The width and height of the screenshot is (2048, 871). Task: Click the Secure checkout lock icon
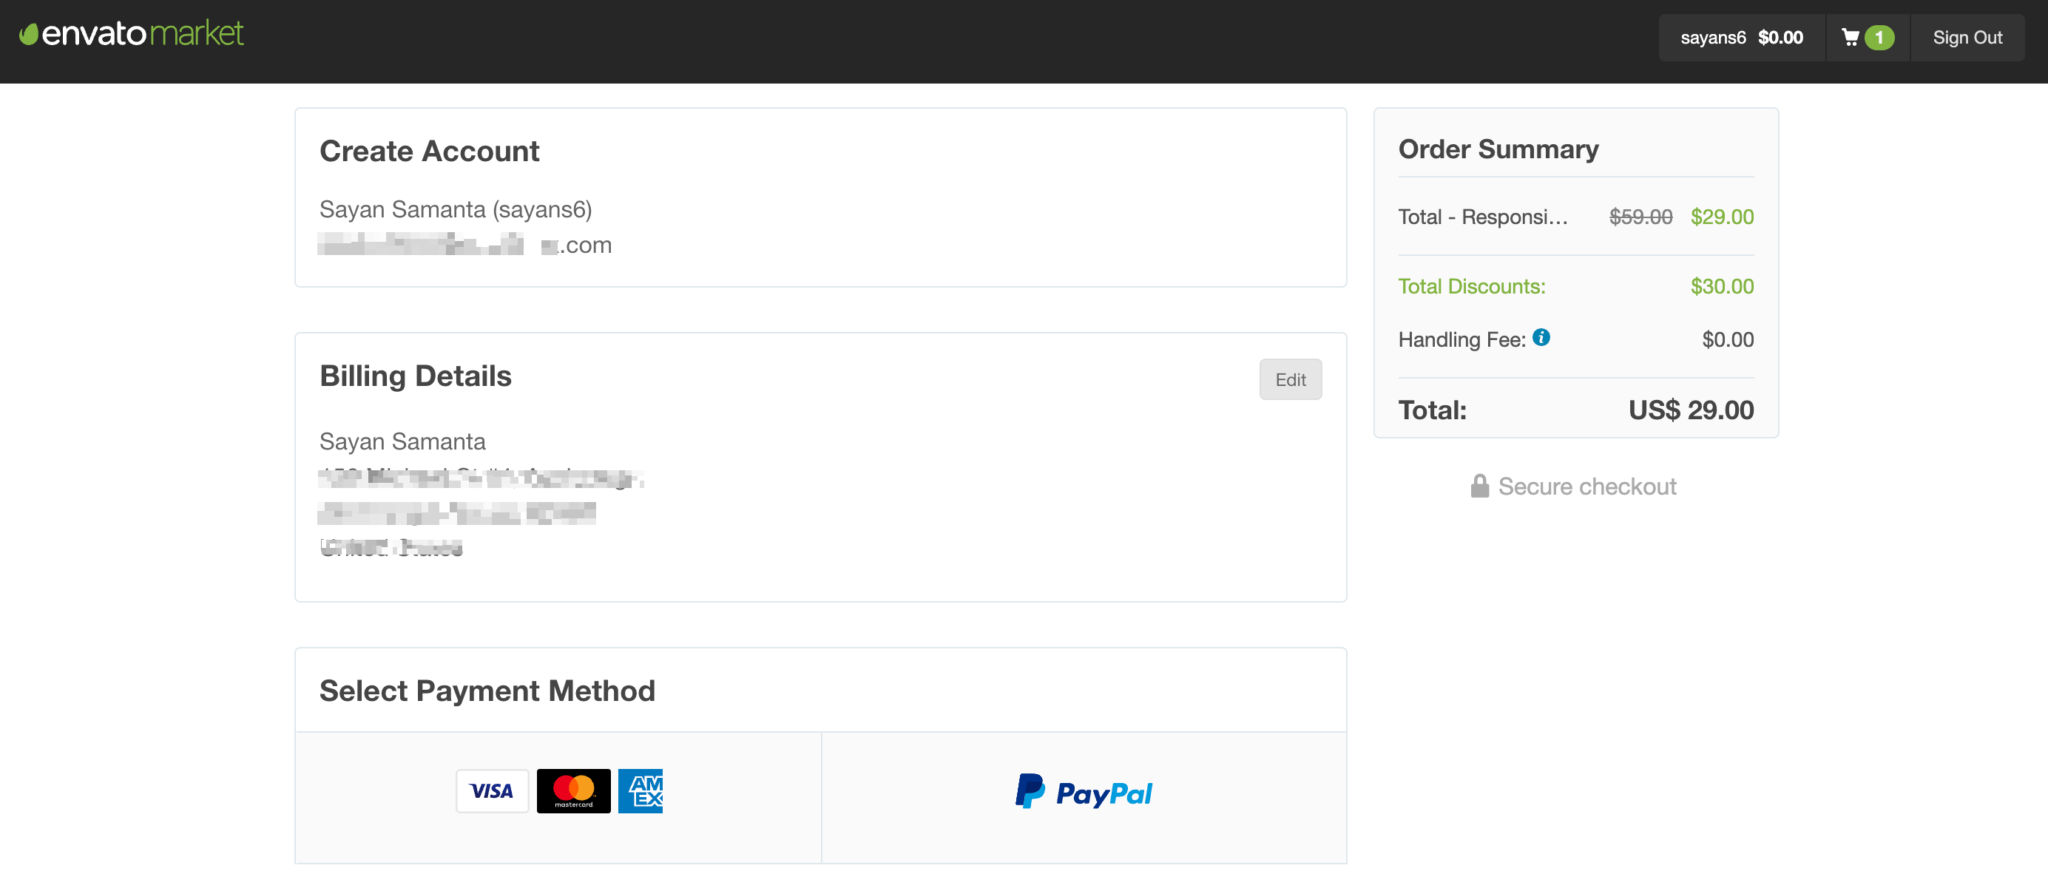(x=1480, y=486)
